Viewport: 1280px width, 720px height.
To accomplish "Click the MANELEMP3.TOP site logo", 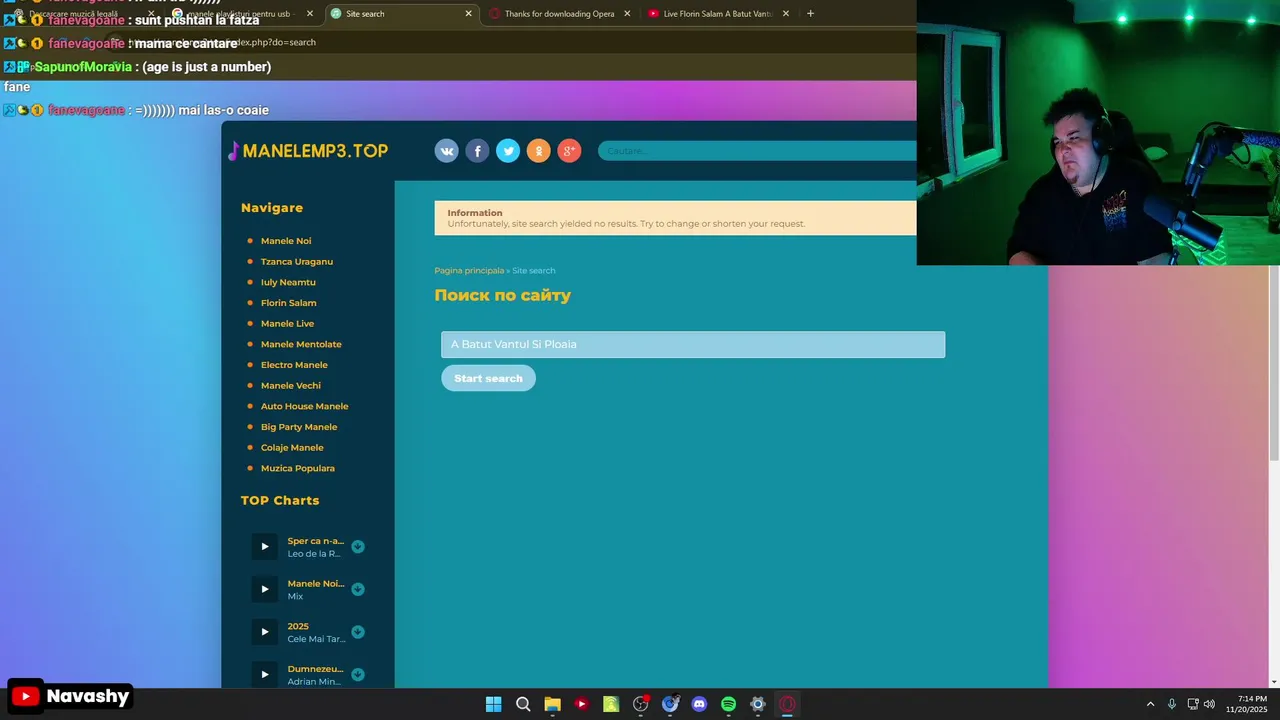I will (x=308, y=151).
